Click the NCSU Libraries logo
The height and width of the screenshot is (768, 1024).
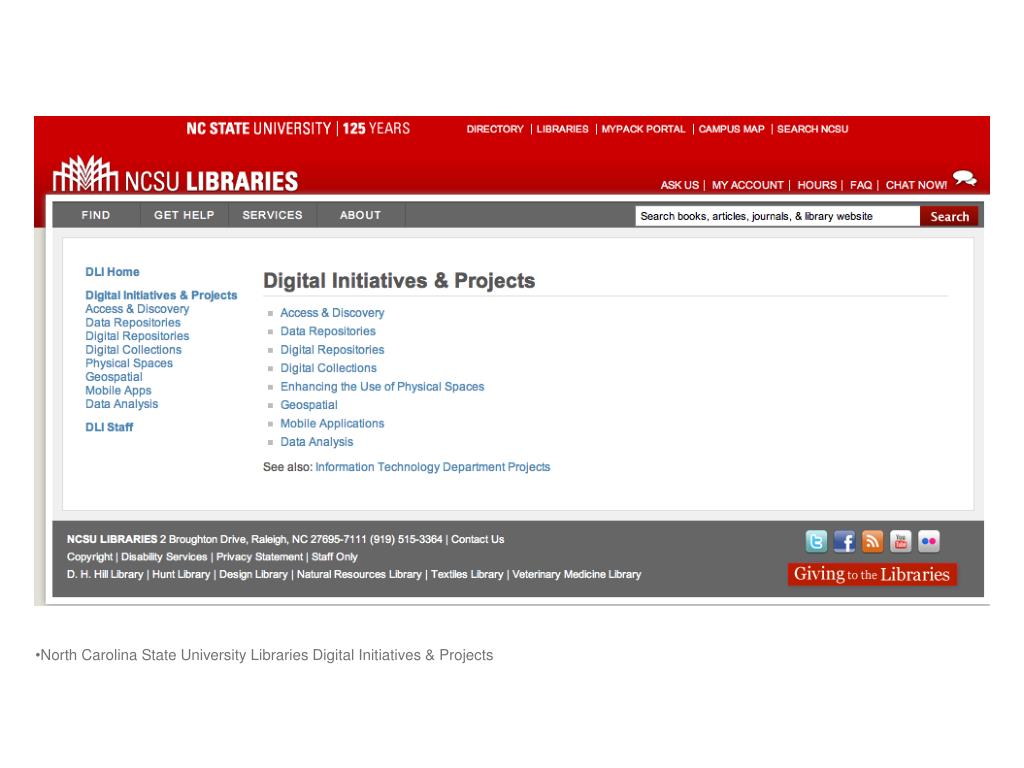175,174
